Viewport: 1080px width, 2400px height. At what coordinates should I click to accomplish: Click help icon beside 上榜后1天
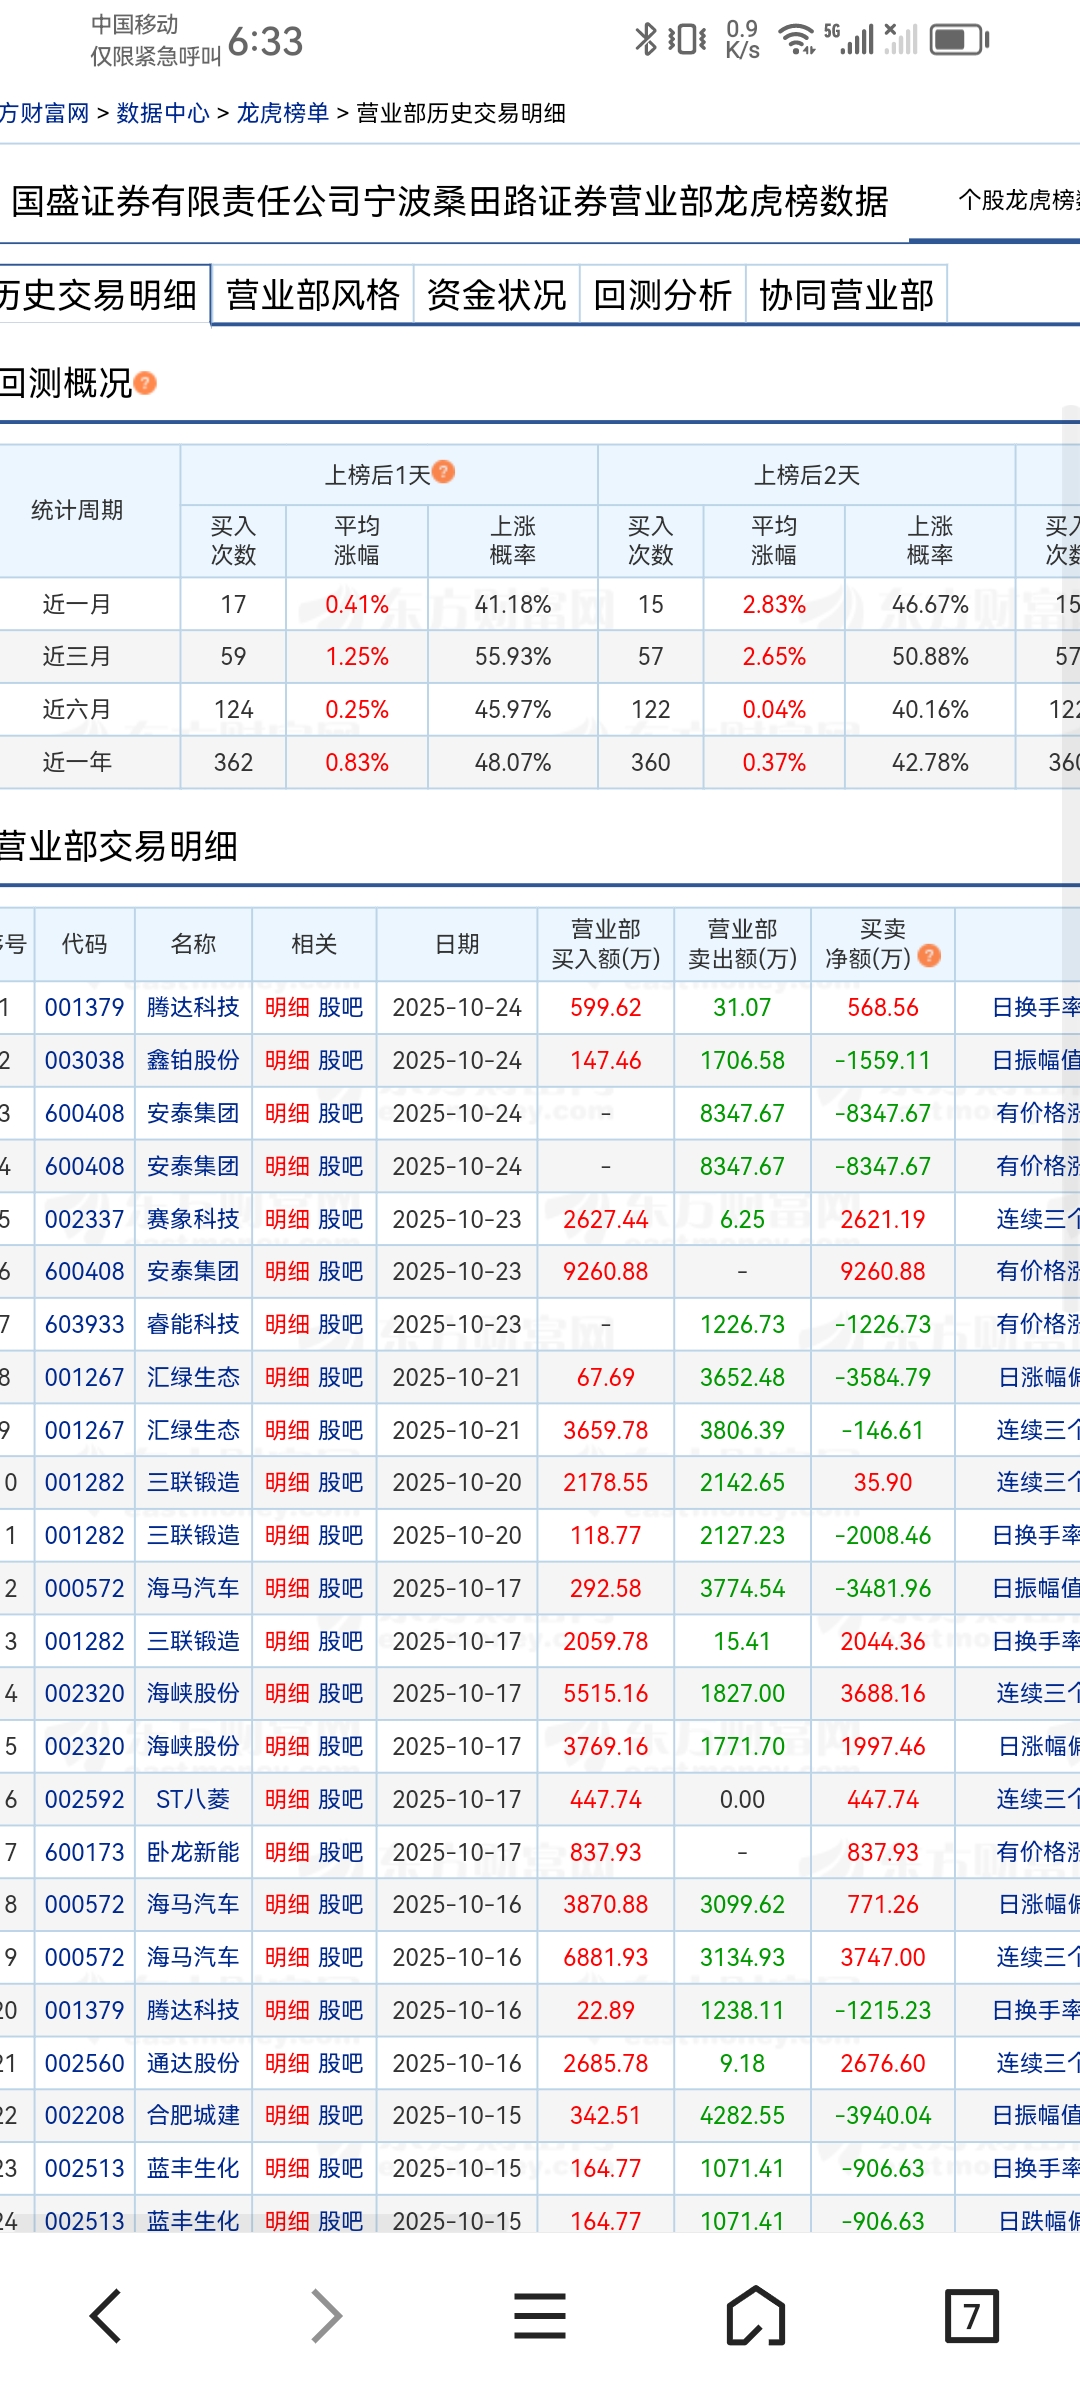coord(444,472)
